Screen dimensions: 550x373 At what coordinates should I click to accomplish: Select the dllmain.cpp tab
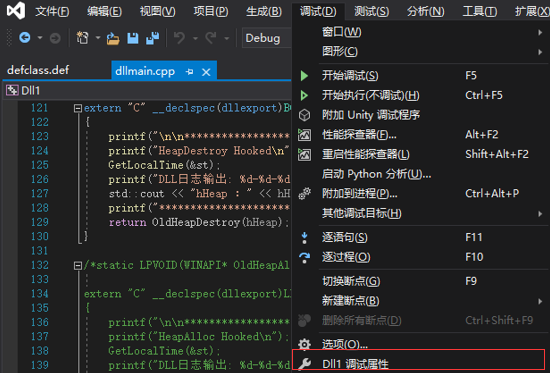coord(145,72)
